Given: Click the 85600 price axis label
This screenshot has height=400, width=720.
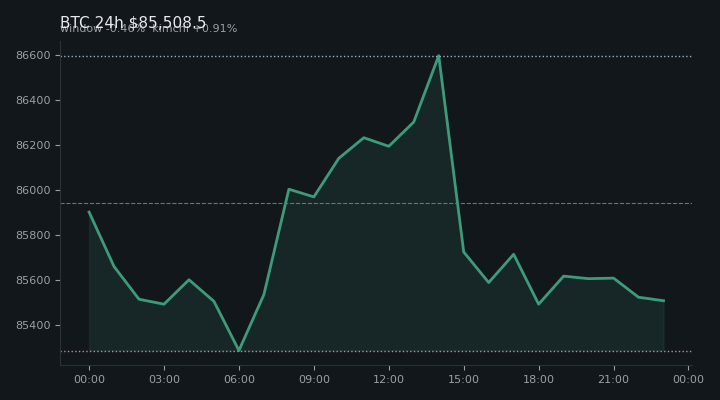Looking at the screenshot, I should (x=33, y=281).
